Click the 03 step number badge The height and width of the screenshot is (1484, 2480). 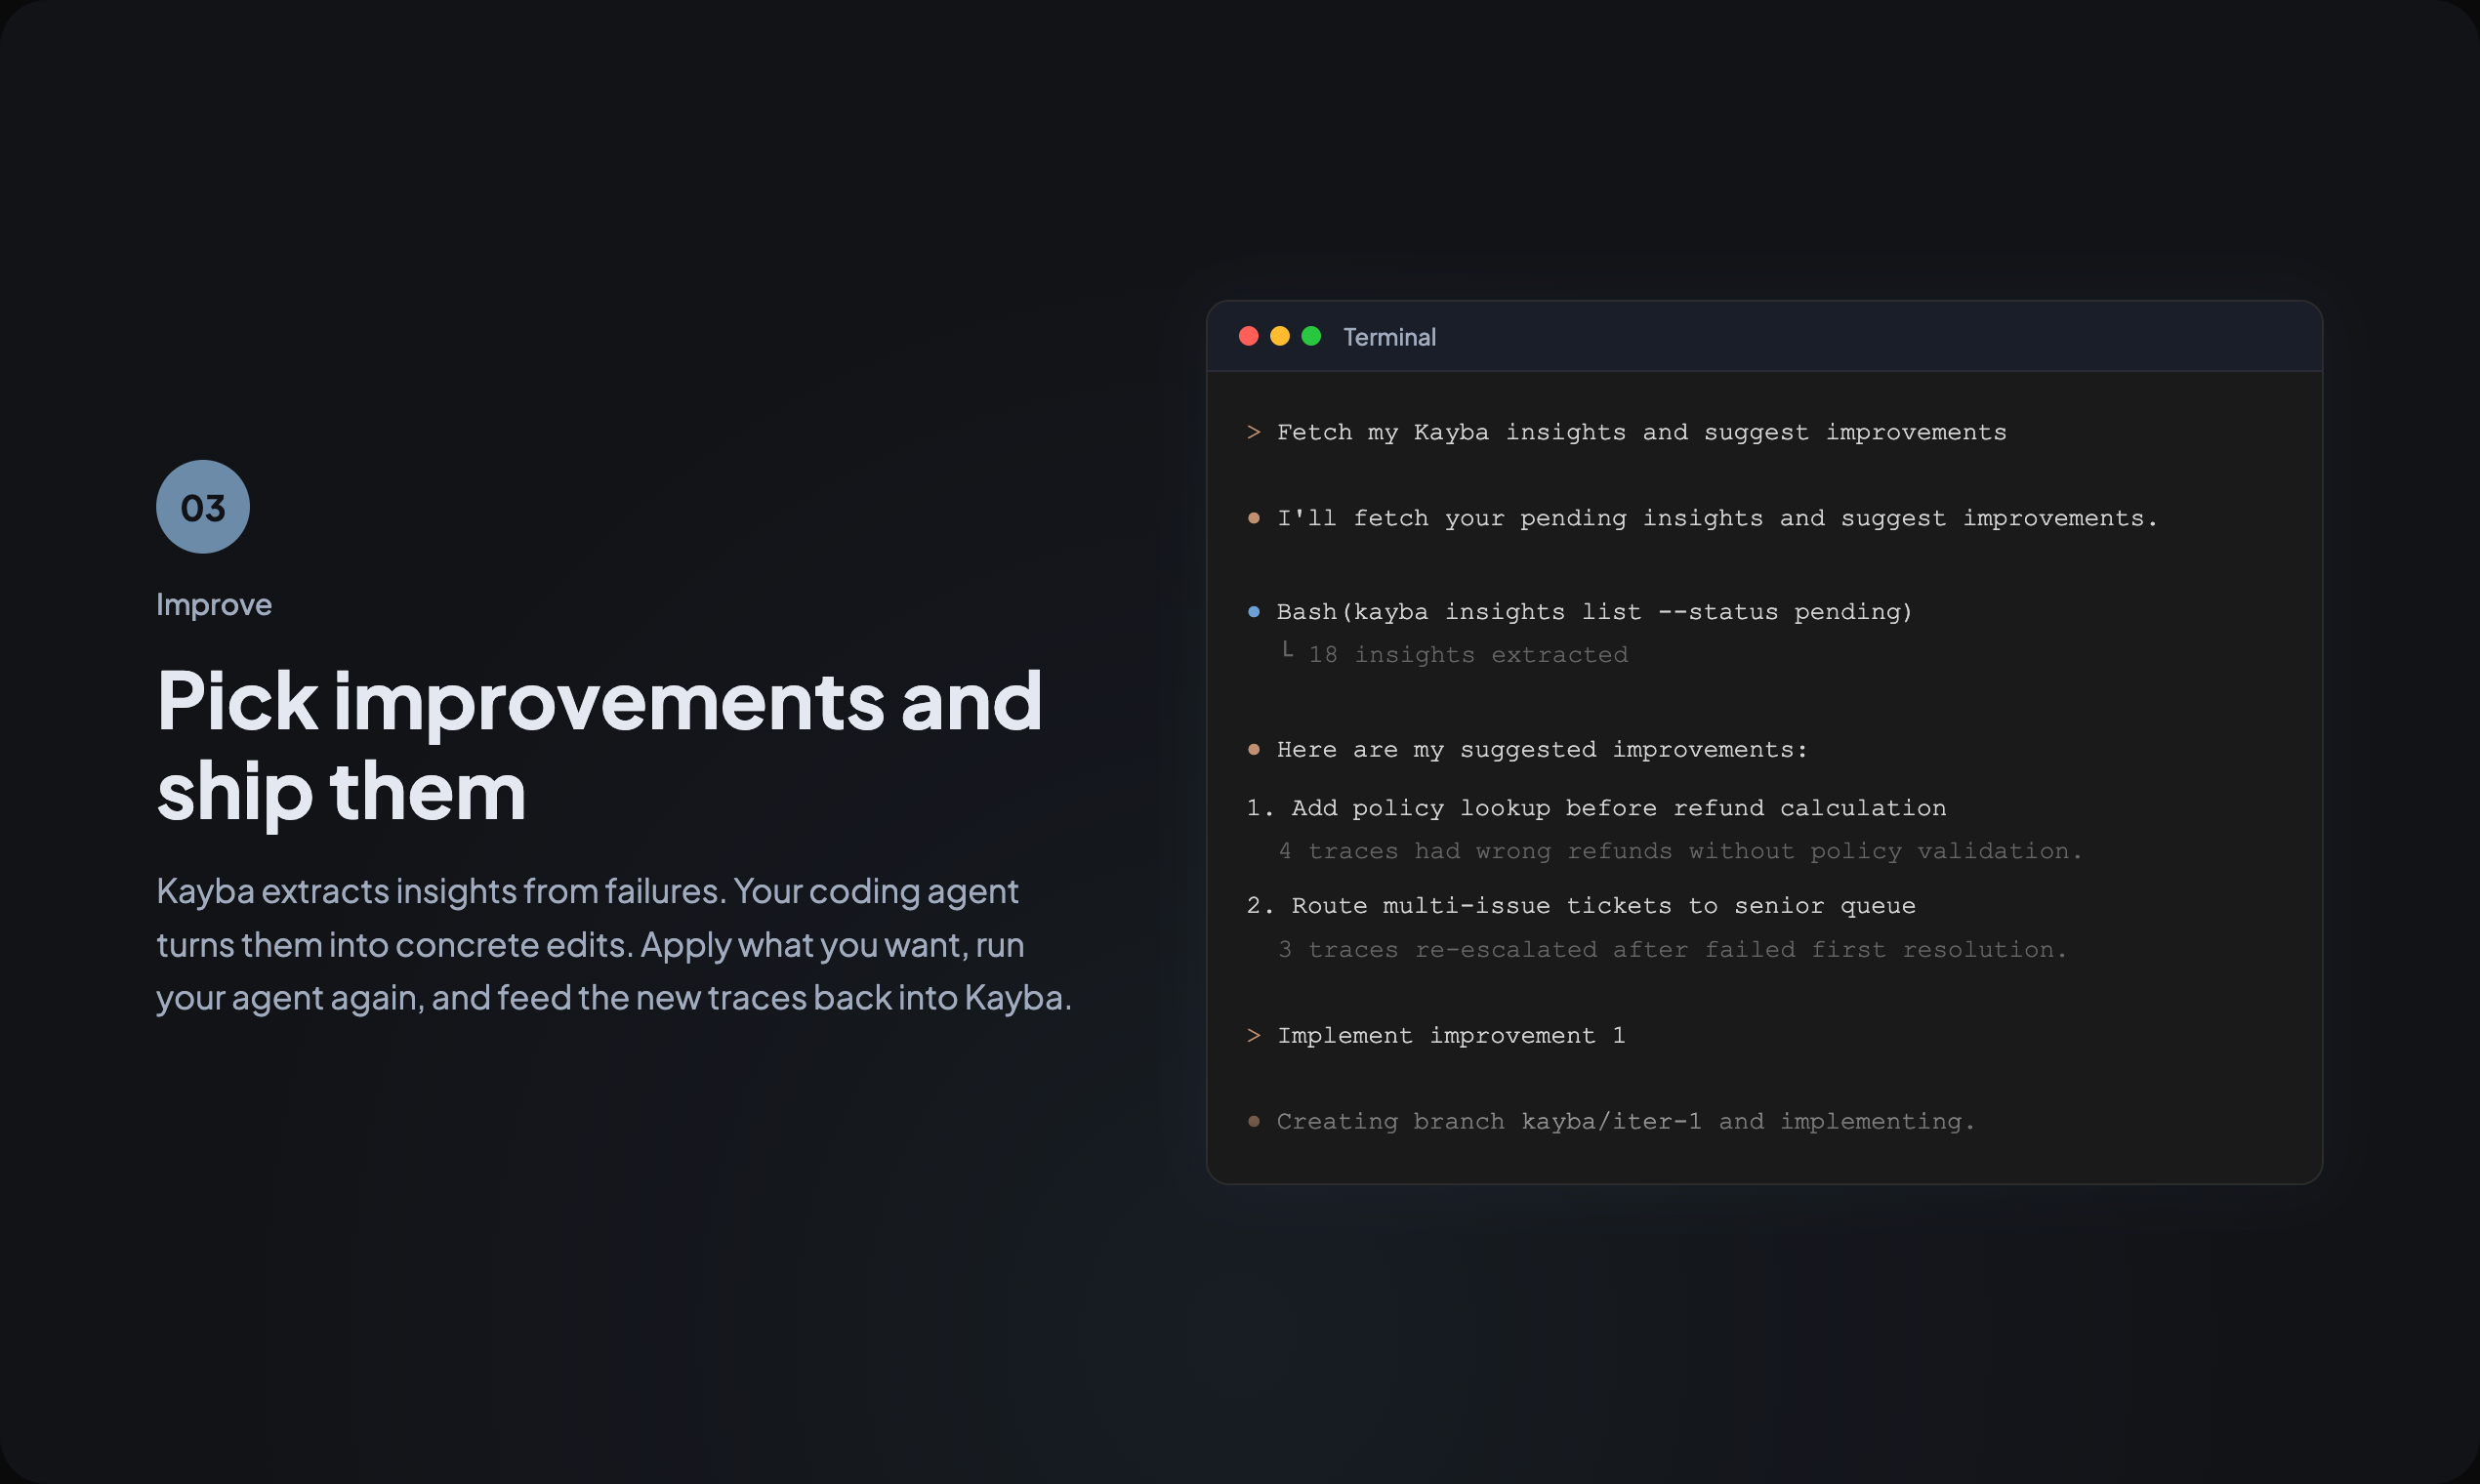pos(203,507)
